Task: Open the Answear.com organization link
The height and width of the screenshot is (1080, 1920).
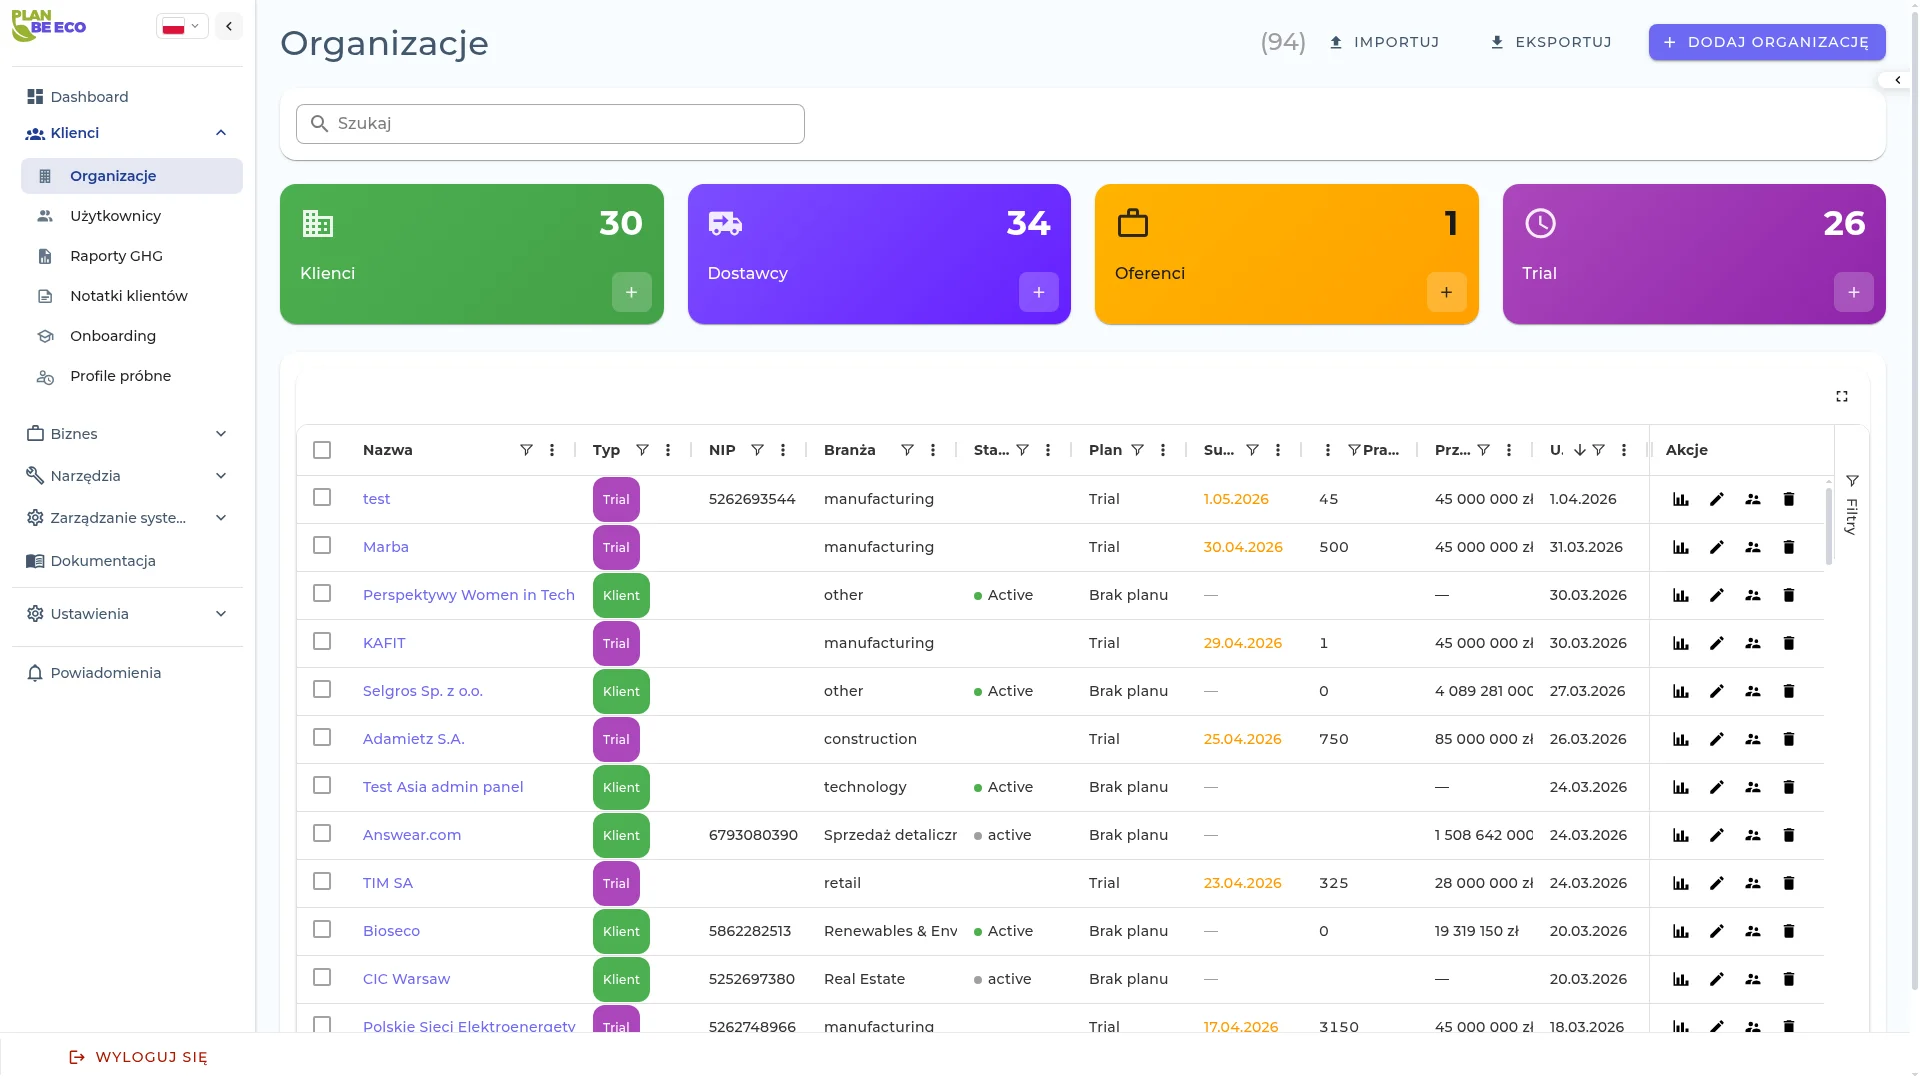Action: pyautogui.click(x=412, y=835)
